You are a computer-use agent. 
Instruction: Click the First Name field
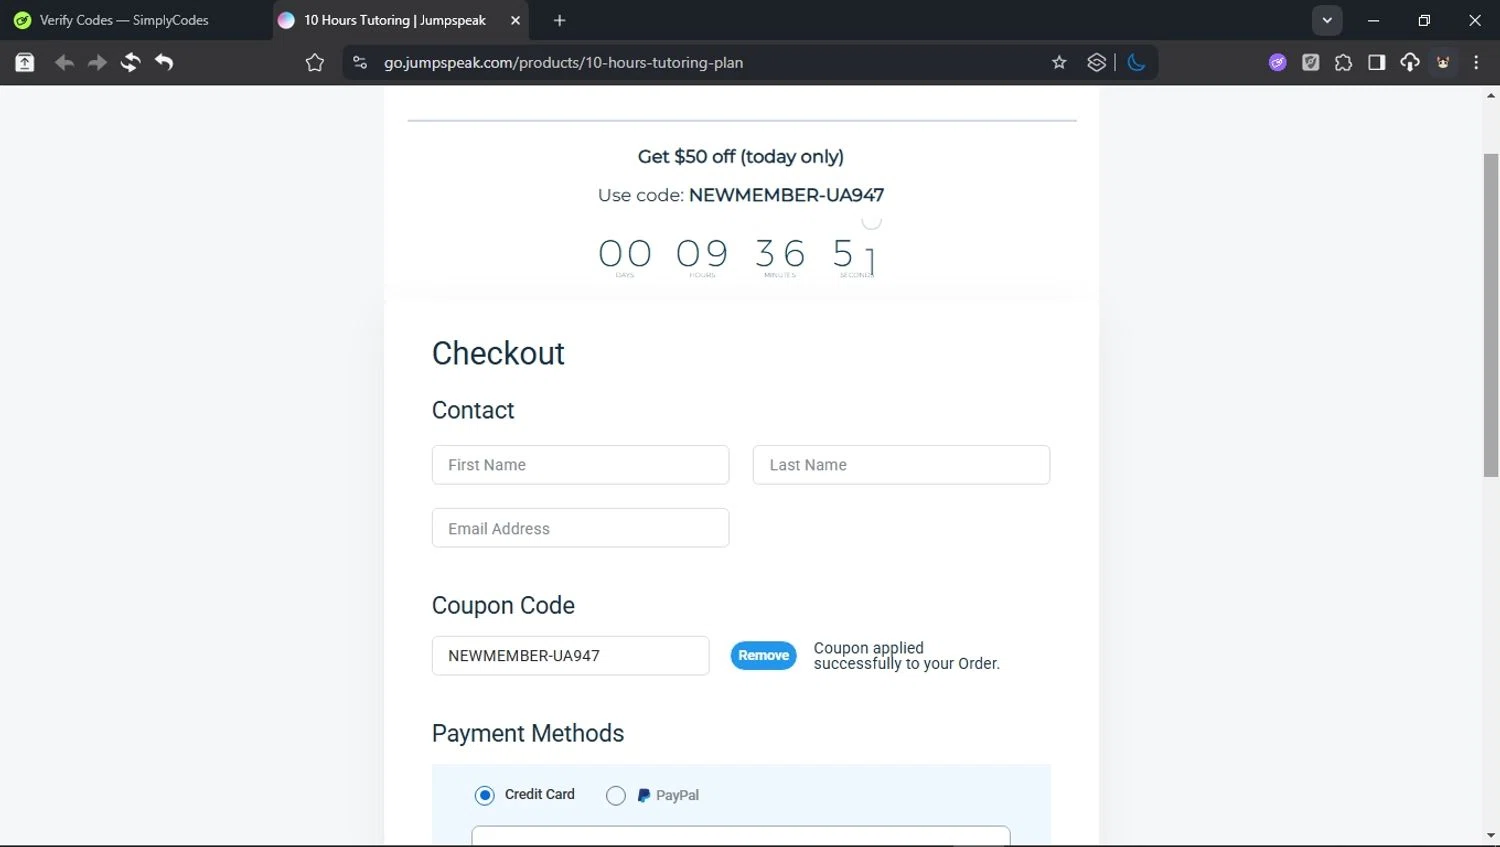coord(580,465)
